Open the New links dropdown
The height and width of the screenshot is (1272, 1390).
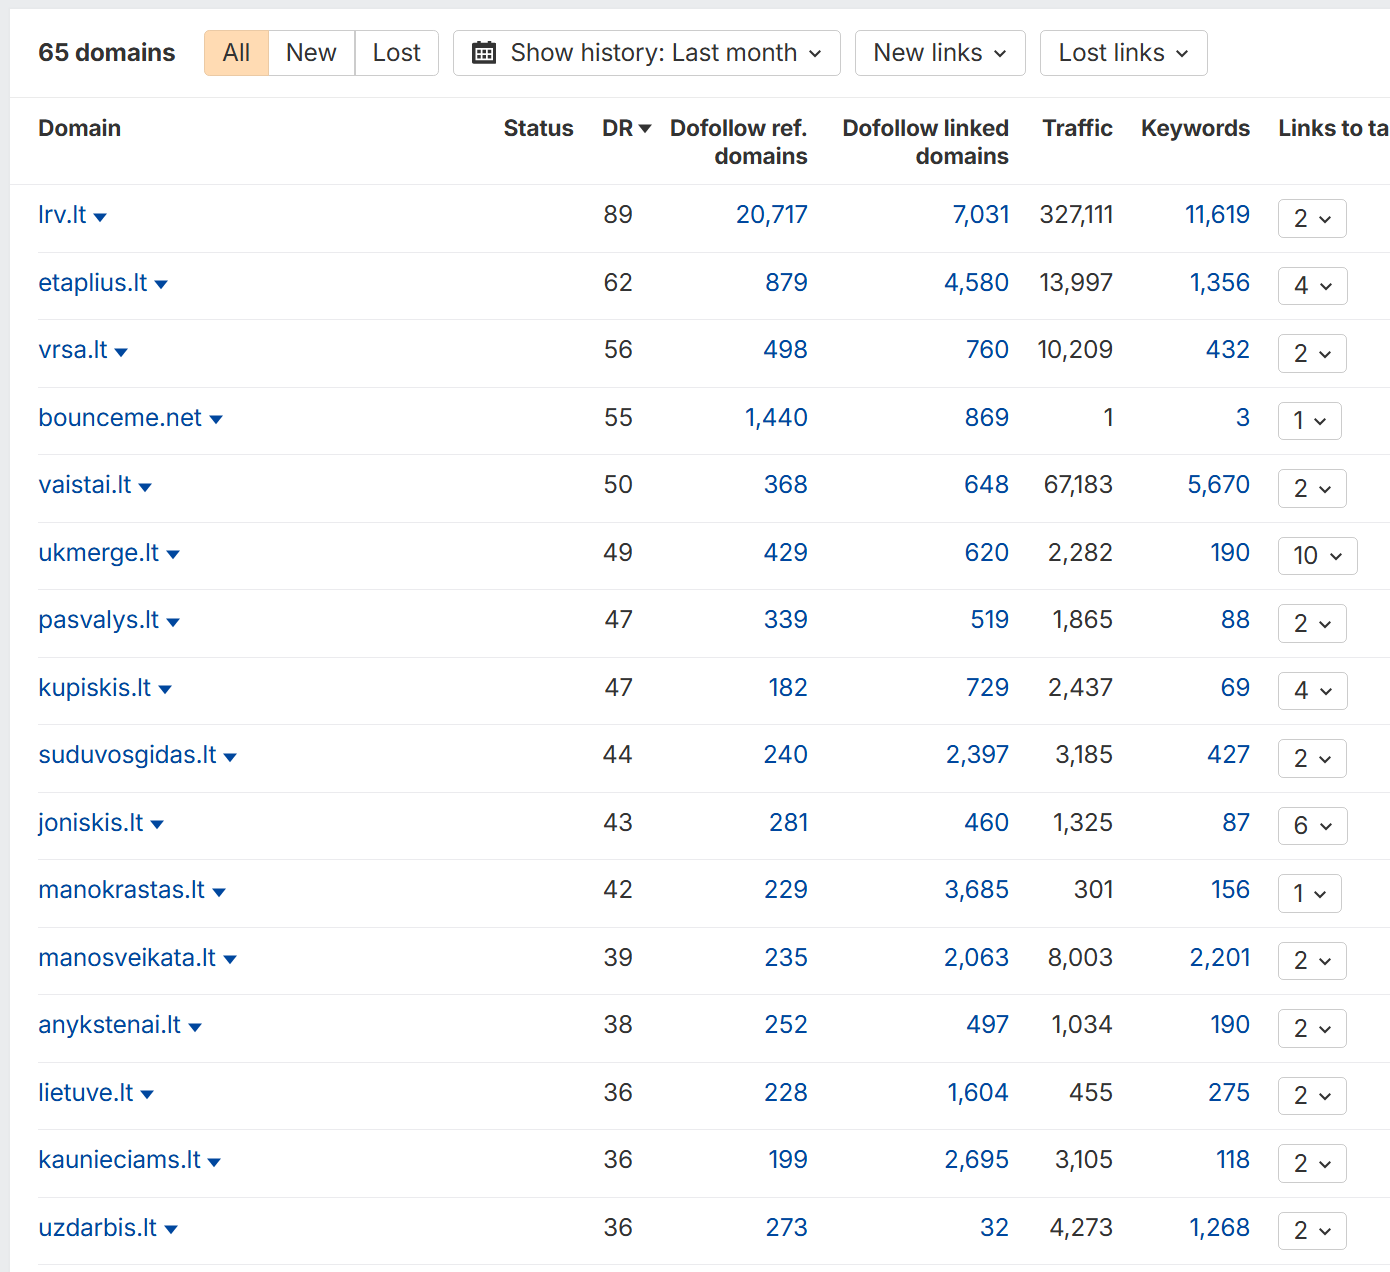tap(940, 53)
